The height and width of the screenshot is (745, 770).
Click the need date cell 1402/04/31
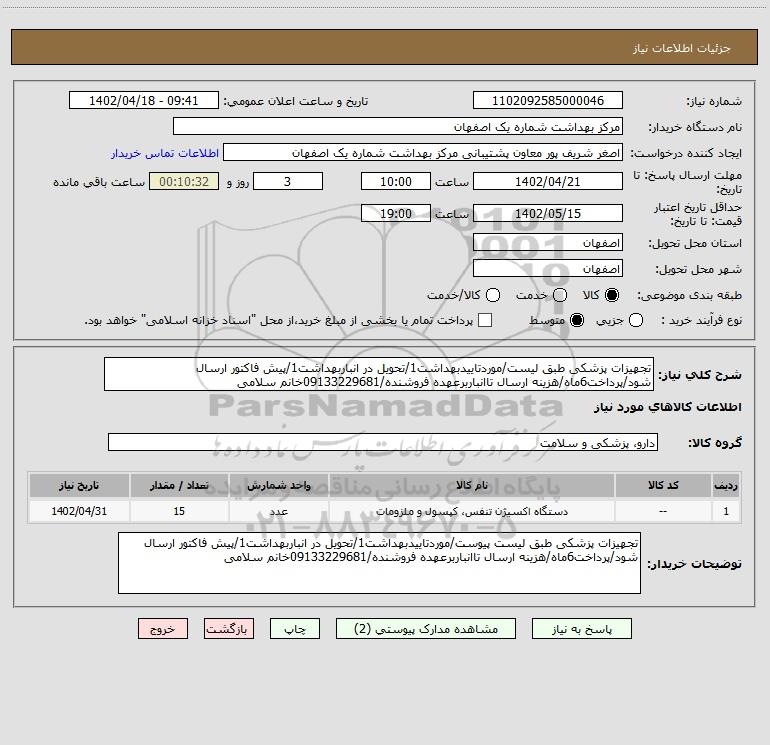pos(79,511)
